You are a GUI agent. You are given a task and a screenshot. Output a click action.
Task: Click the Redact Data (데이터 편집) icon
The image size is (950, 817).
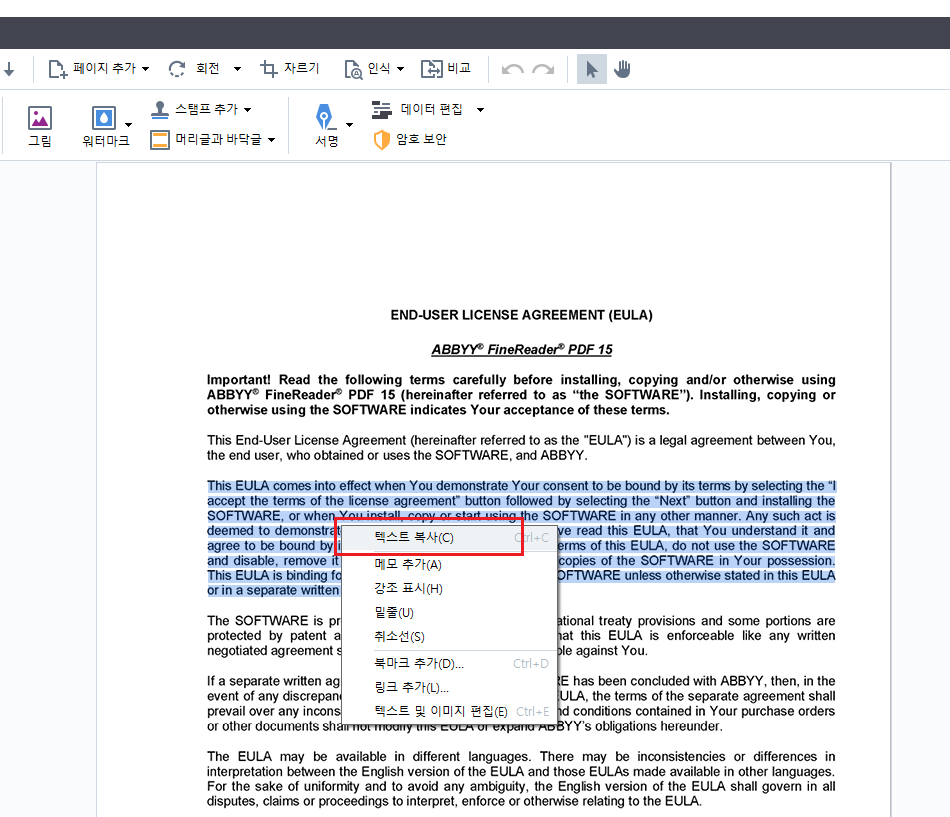pos(382,110)
